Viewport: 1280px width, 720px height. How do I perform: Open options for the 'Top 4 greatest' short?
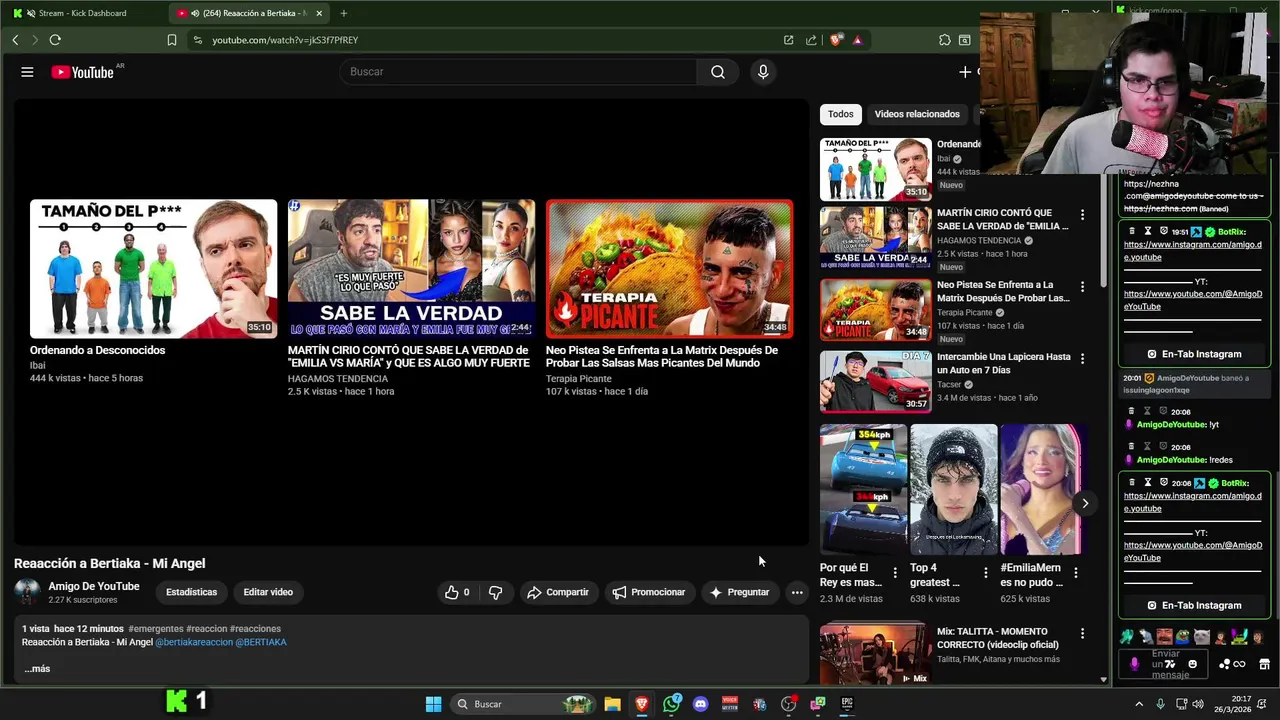point(985,573)
